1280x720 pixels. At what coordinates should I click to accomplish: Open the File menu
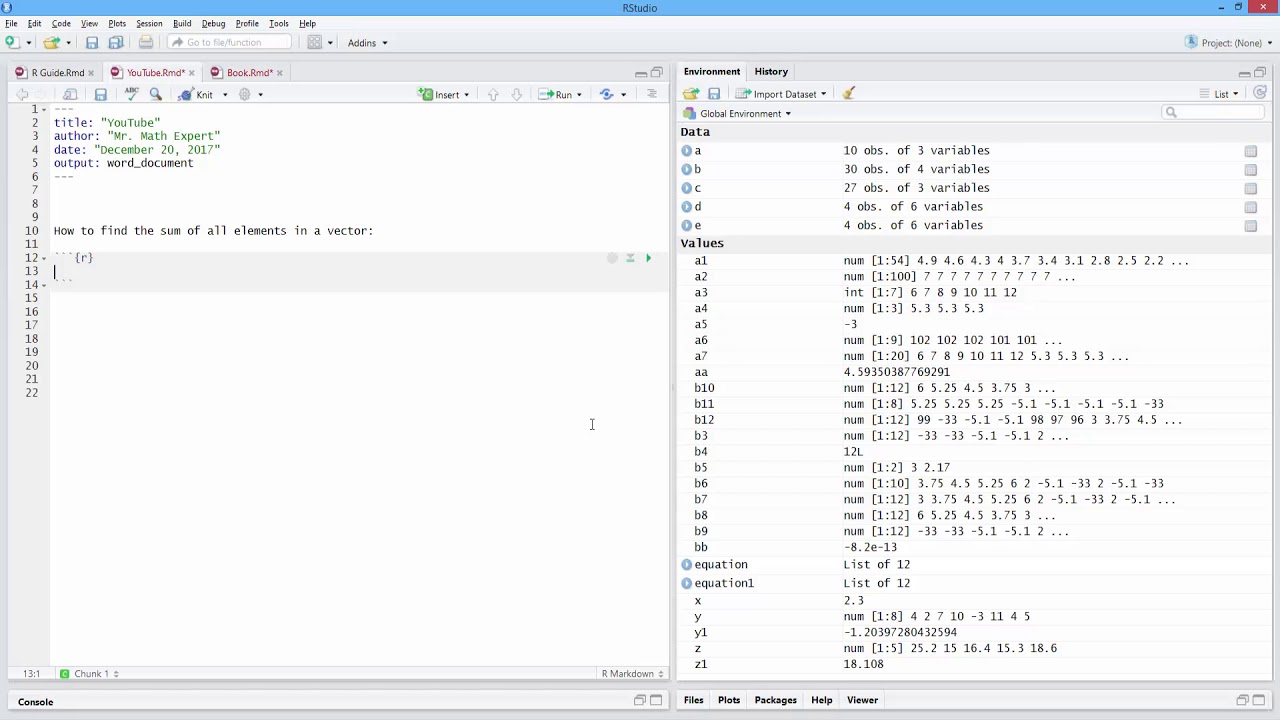[11, 23]
